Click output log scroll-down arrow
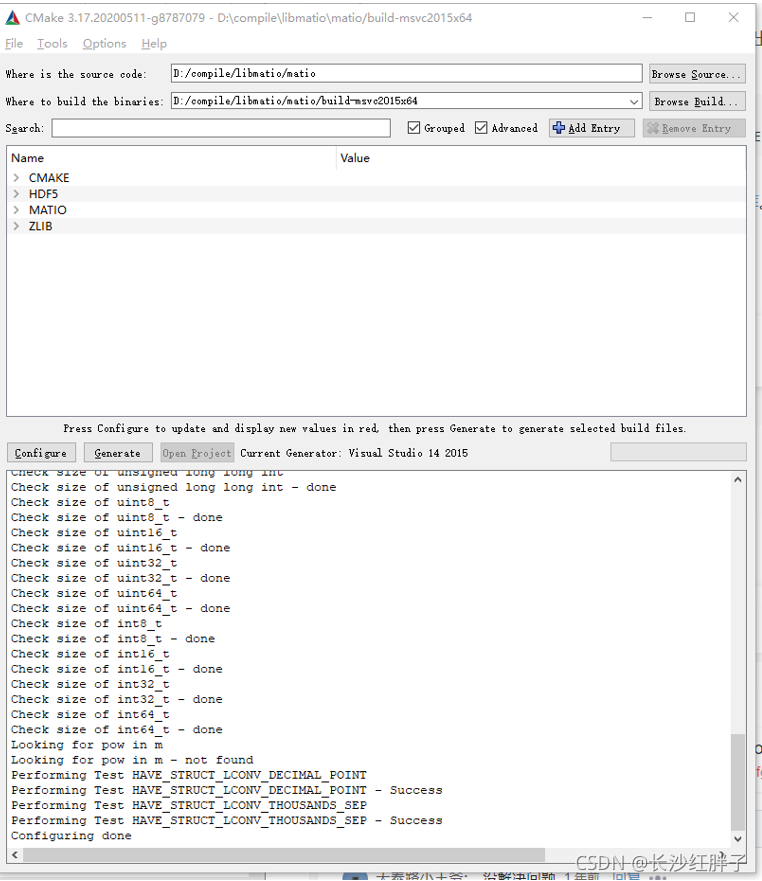Image resolution: width=762 pixels, height=881 pixels. pyautogui.click(x=738, y=838)
